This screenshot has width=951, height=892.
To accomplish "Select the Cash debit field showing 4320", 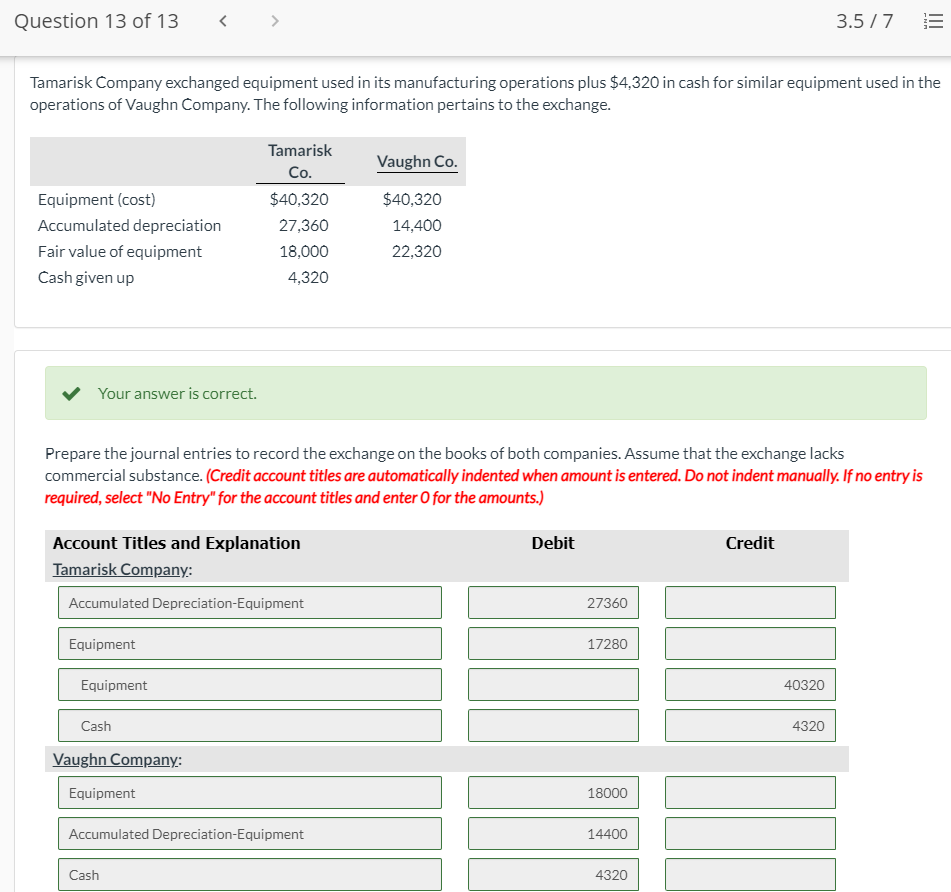I will tap(553, 874).
